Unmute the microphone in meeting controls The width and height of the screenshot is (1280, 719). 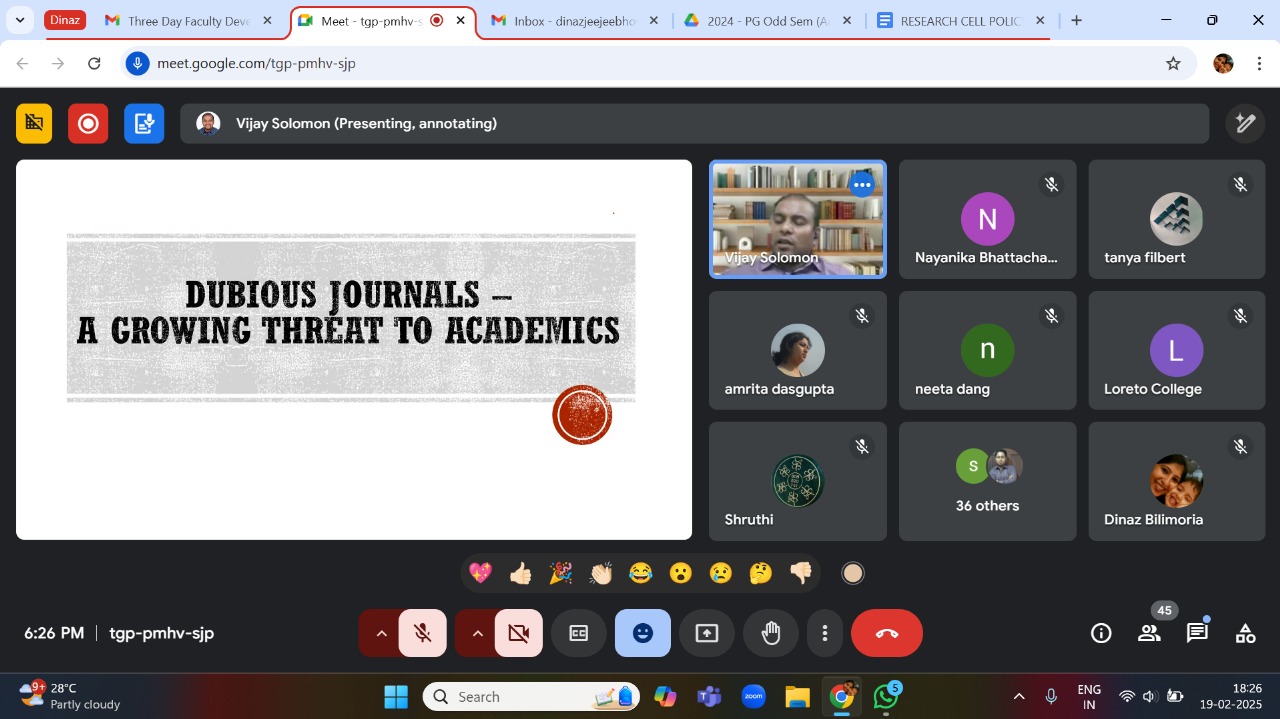pos(423,633)
